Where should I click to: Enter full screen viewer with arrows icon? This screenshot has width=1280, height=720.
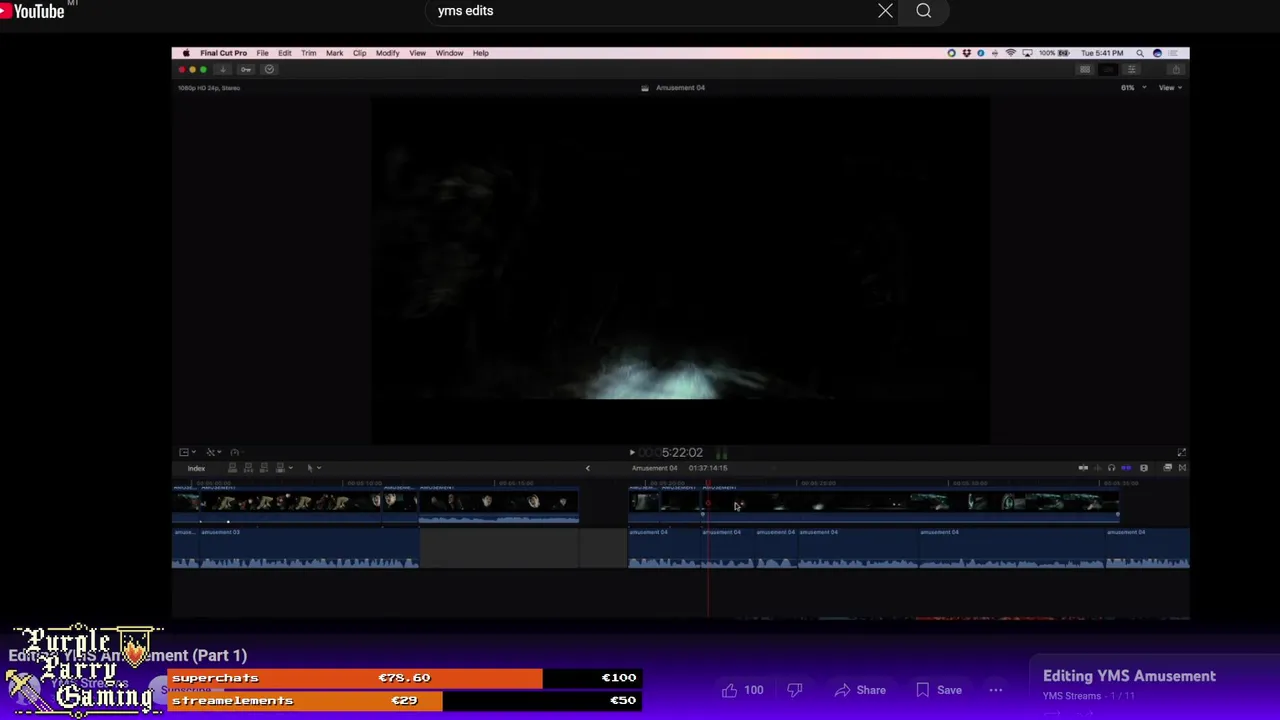[x=1181, y=453]
